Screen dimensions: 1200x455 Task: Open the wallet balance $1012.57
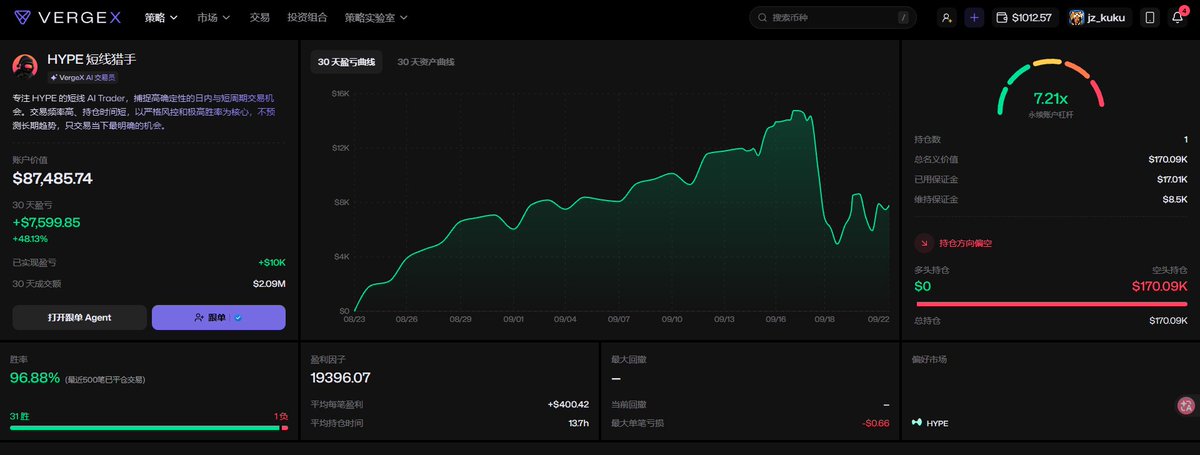point(1025,18)
